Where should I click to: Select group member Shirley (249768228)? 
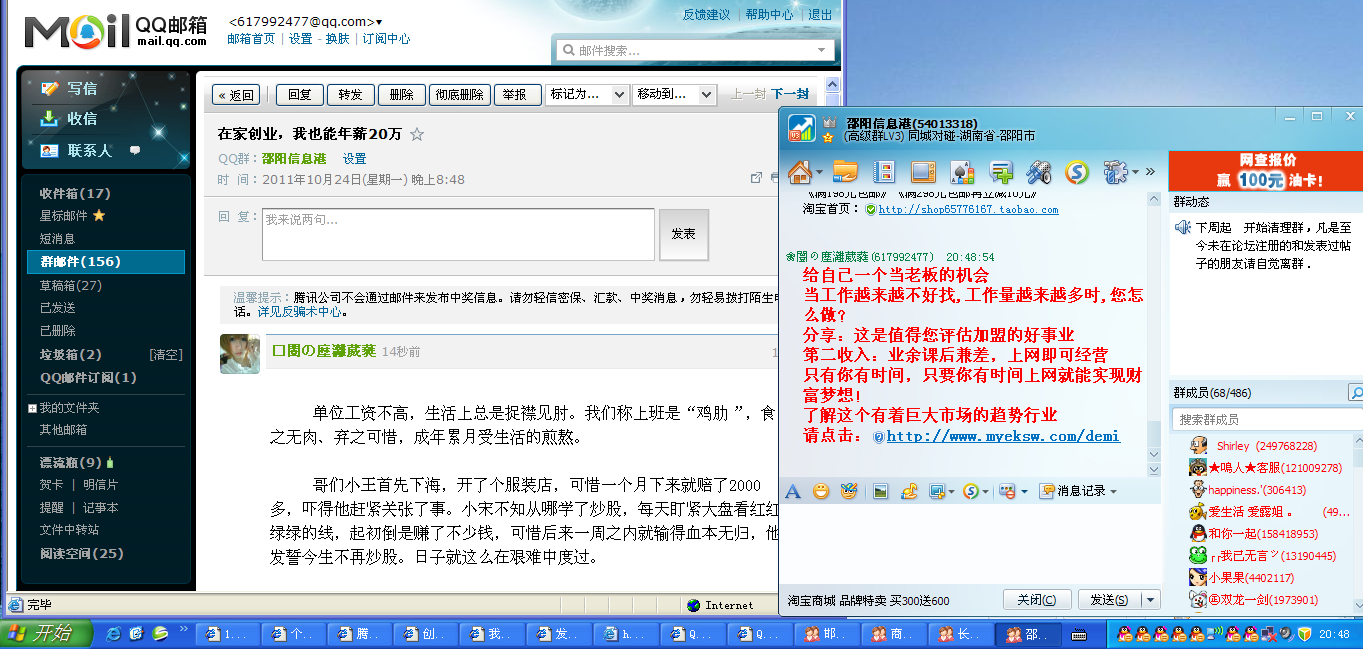coord(1266,446)
